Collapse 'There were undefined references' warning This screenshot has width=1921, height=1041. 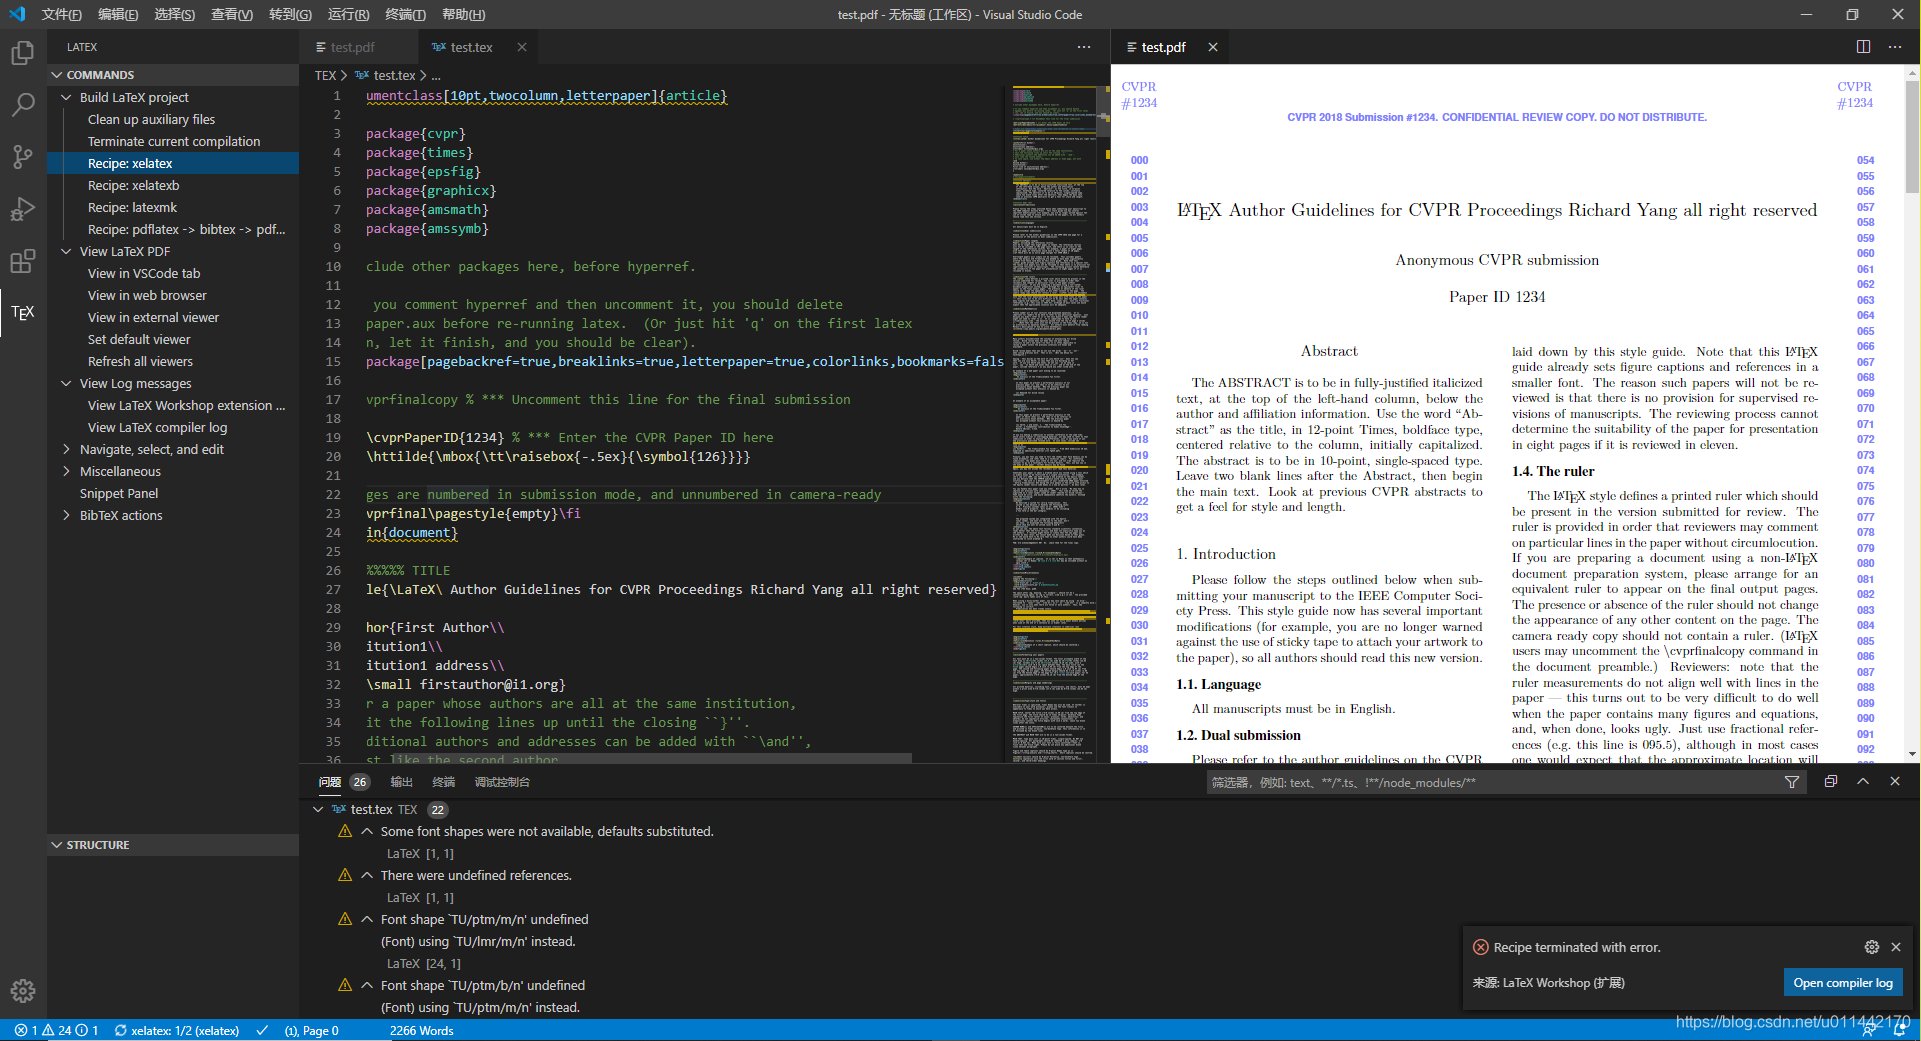pyautogui.click(x=367, y=875)
